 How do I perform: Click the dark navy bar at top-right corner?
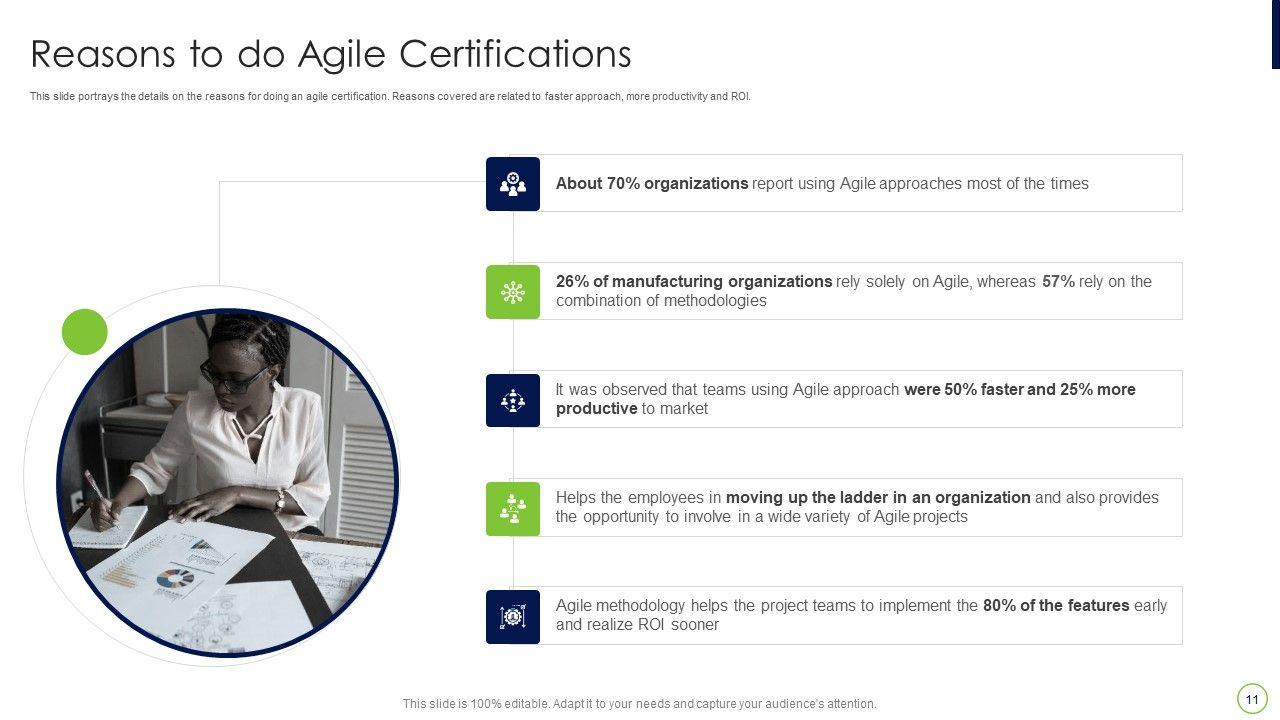(1275, 34)
